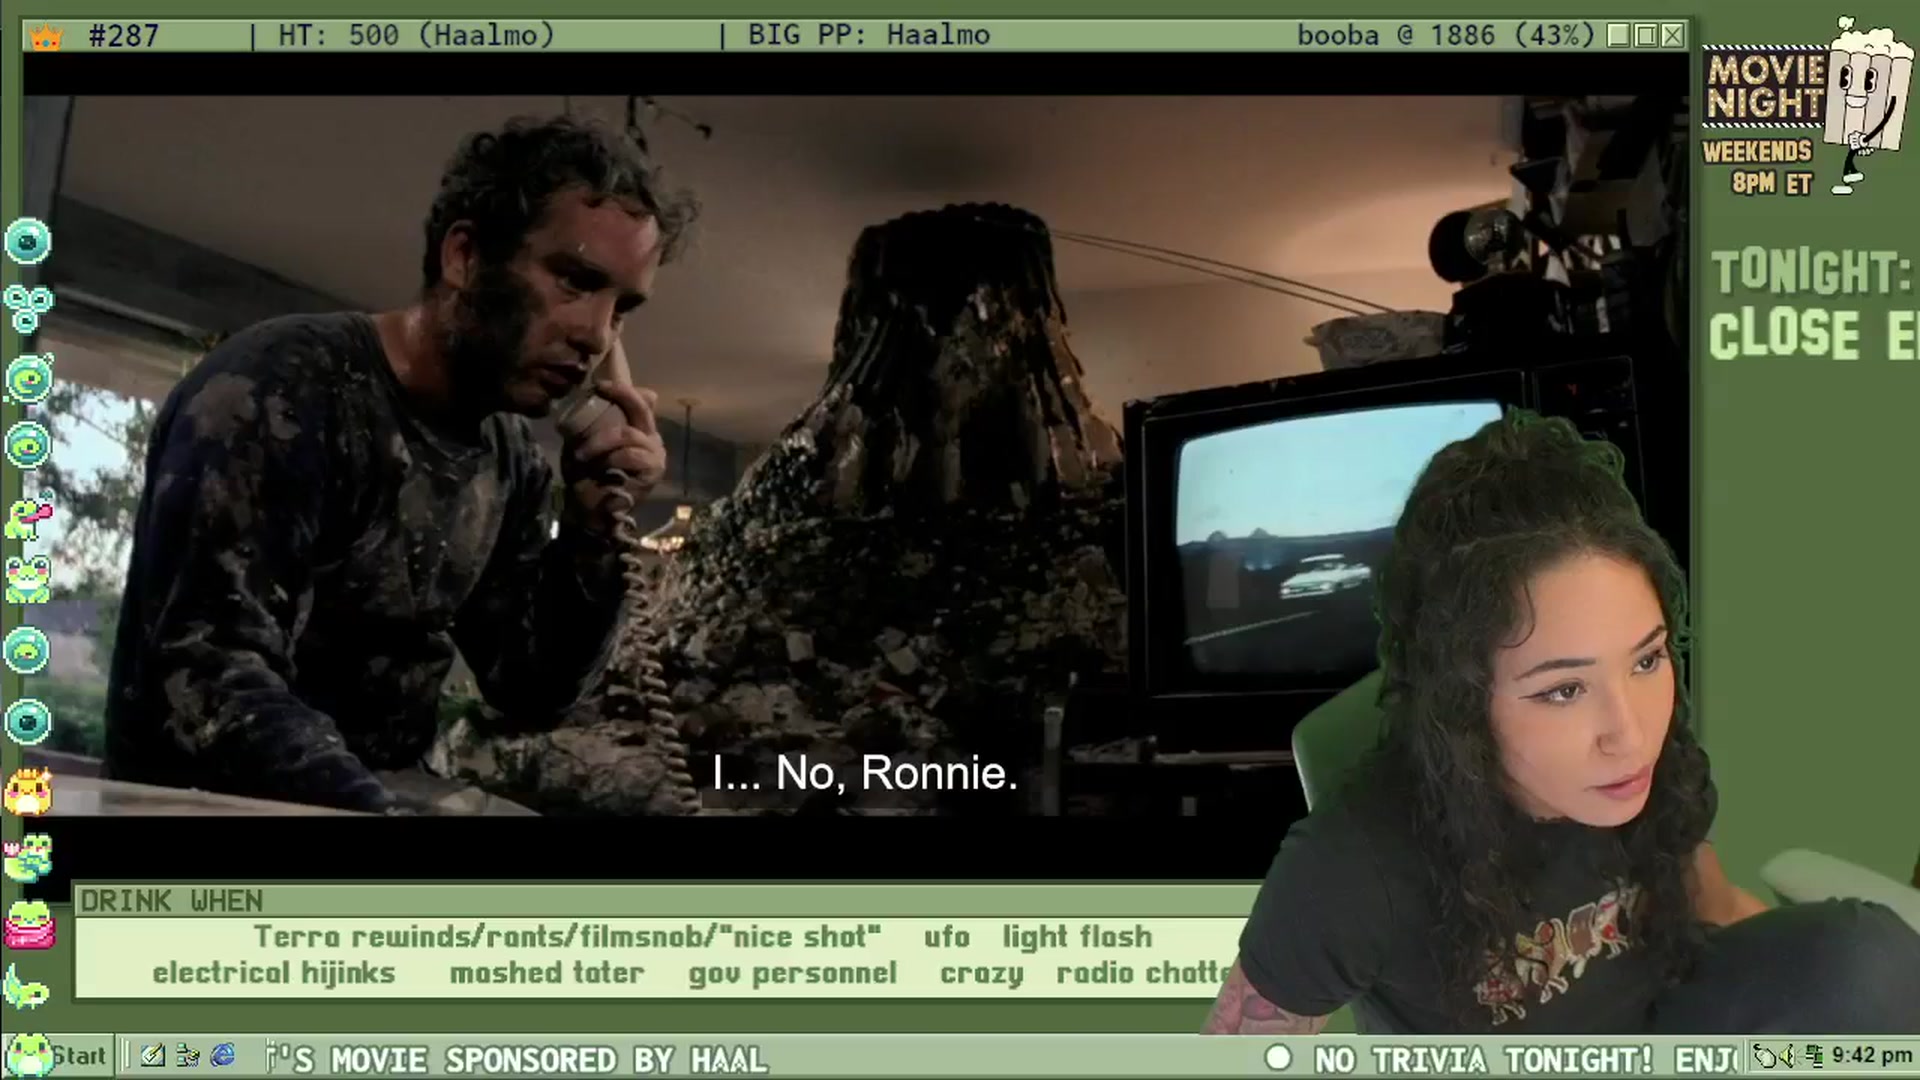Click the white dot beside NO TRIVIA
The image size is (1920, 1080).
1277,1058
